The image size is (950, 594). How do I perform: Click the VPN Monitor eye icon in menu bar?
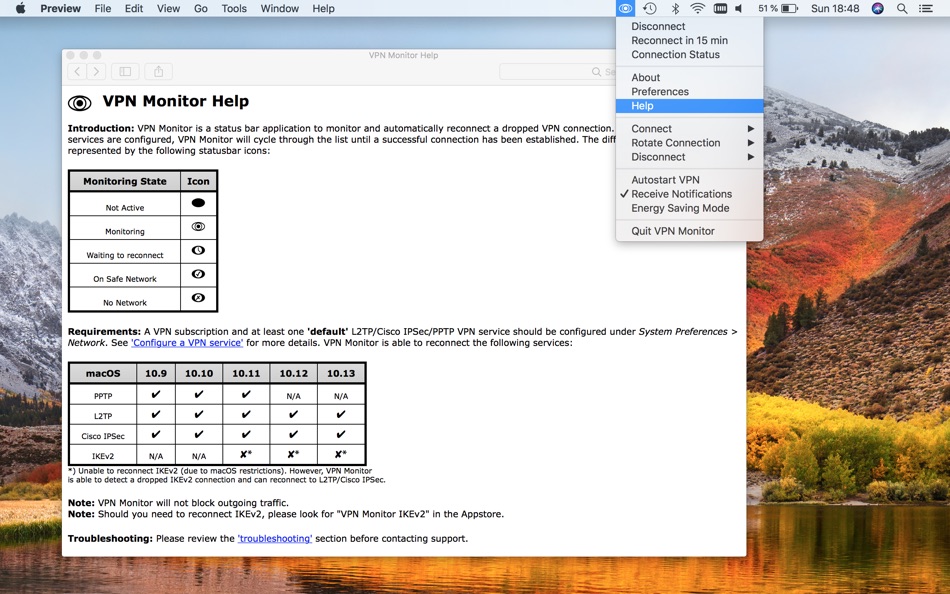pyautogui.click(x=625, y=8)
